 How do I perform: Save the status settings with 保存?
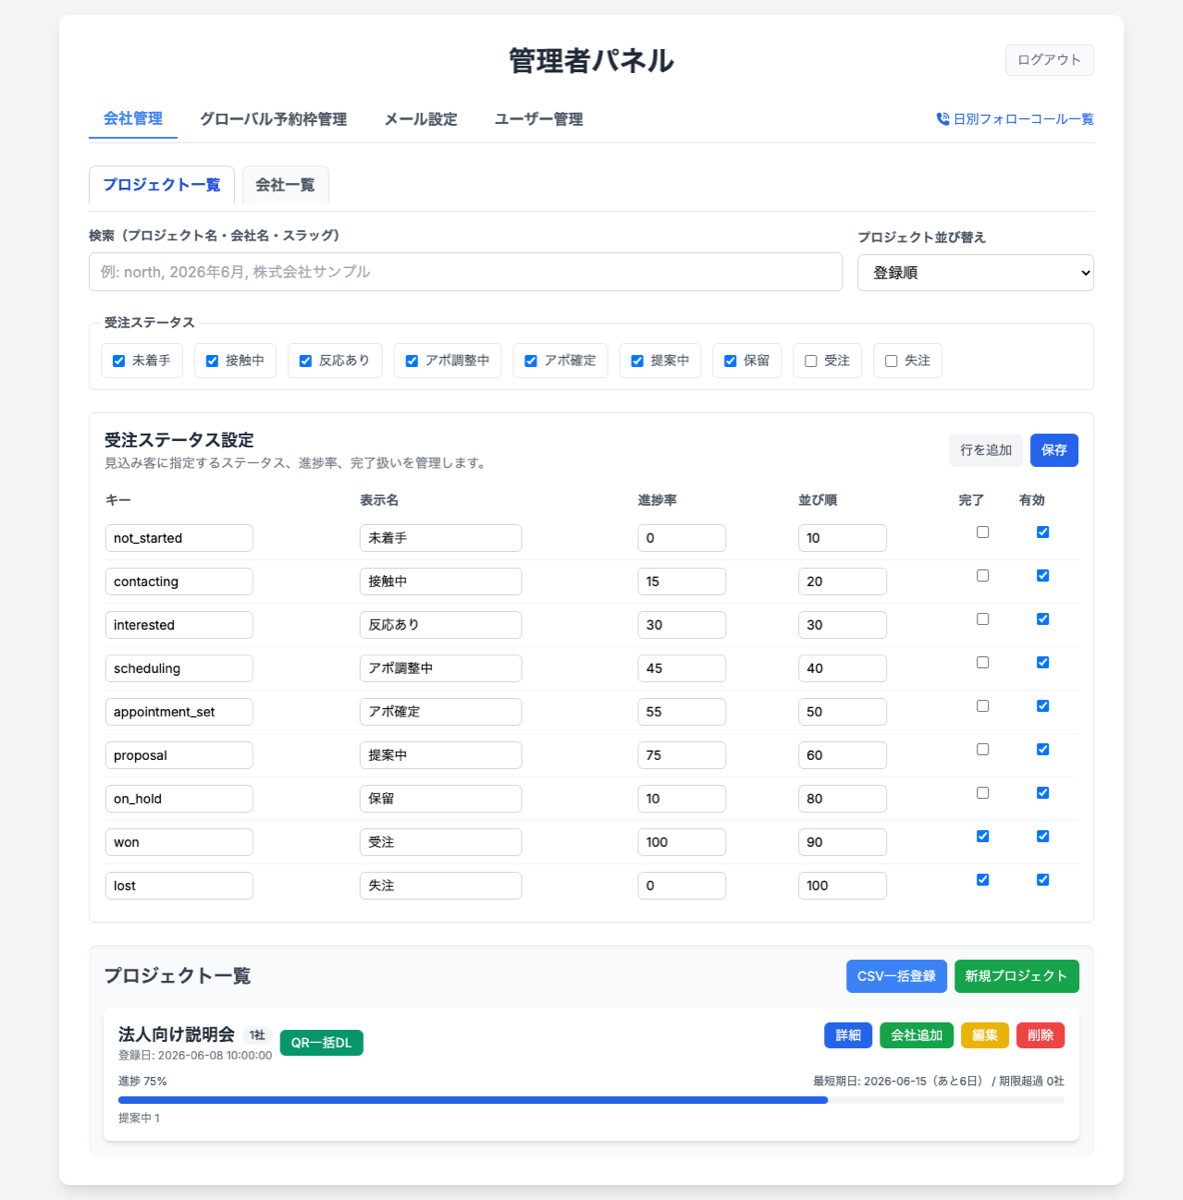pos(1054,450)
